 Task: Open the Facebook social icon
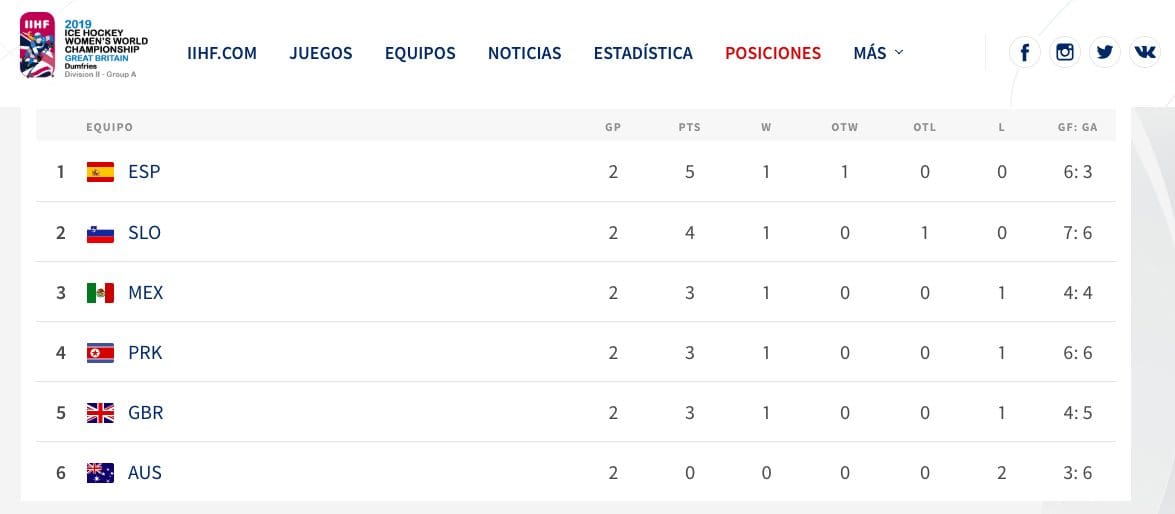click(x=1024, y=52)
